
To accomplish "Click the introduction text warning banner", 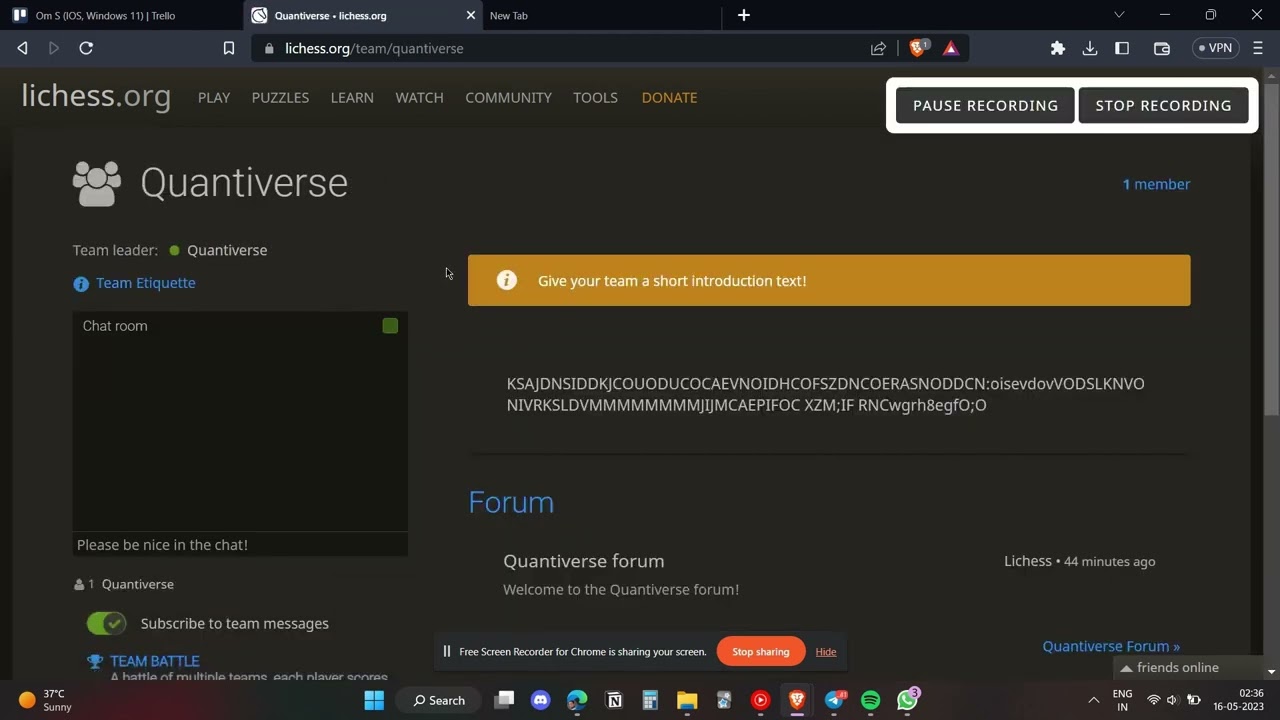I will (x=829, y=280).
